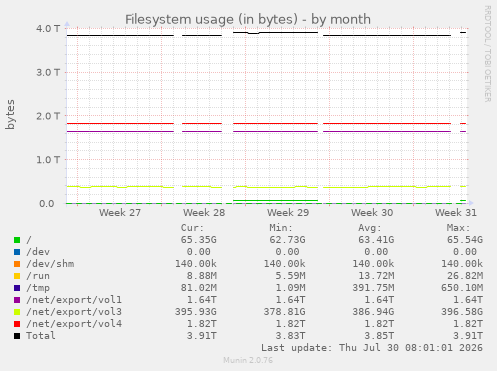The image size is (497, 371).
Task: Click the Max: column header
Action: click(x=458, y=228)
